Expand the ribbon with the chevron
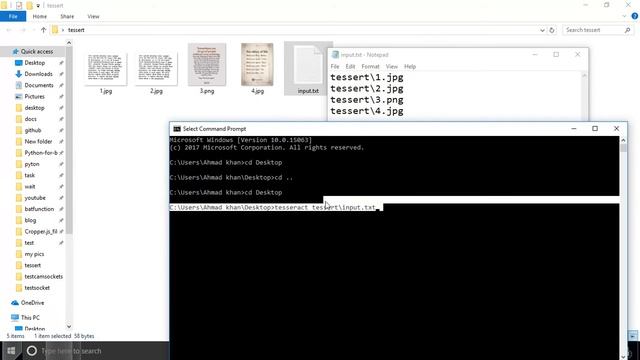The image size is (640, 360). click(x=624, y=16)
